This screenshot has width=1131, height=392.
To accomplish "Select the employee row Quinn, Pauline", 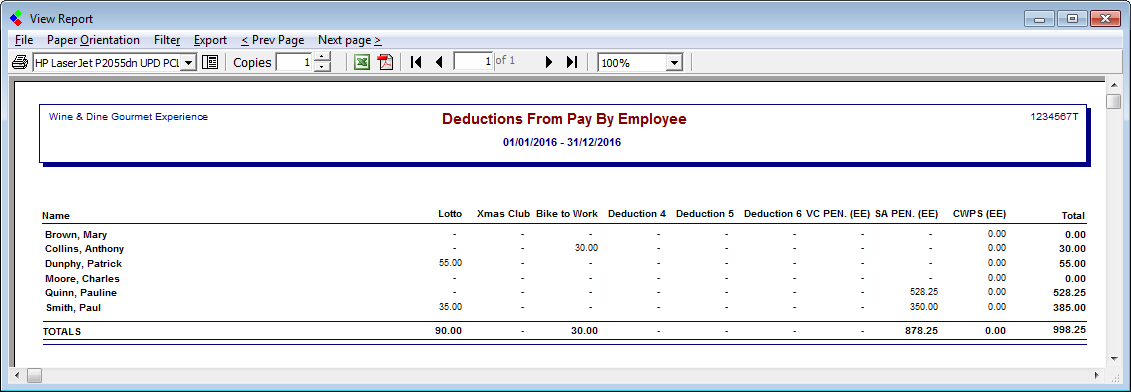I will [564, 292].
